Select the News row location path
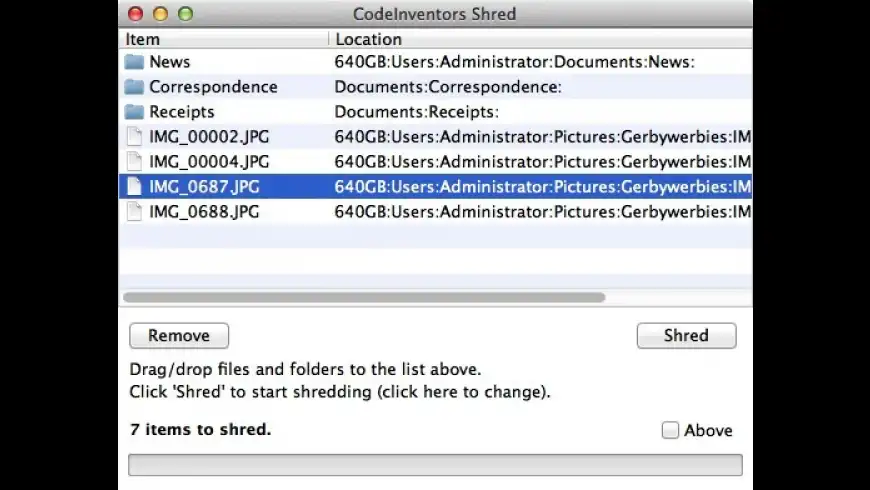The width and height of the screenshot is (870, 490). [x=514, y=62]
